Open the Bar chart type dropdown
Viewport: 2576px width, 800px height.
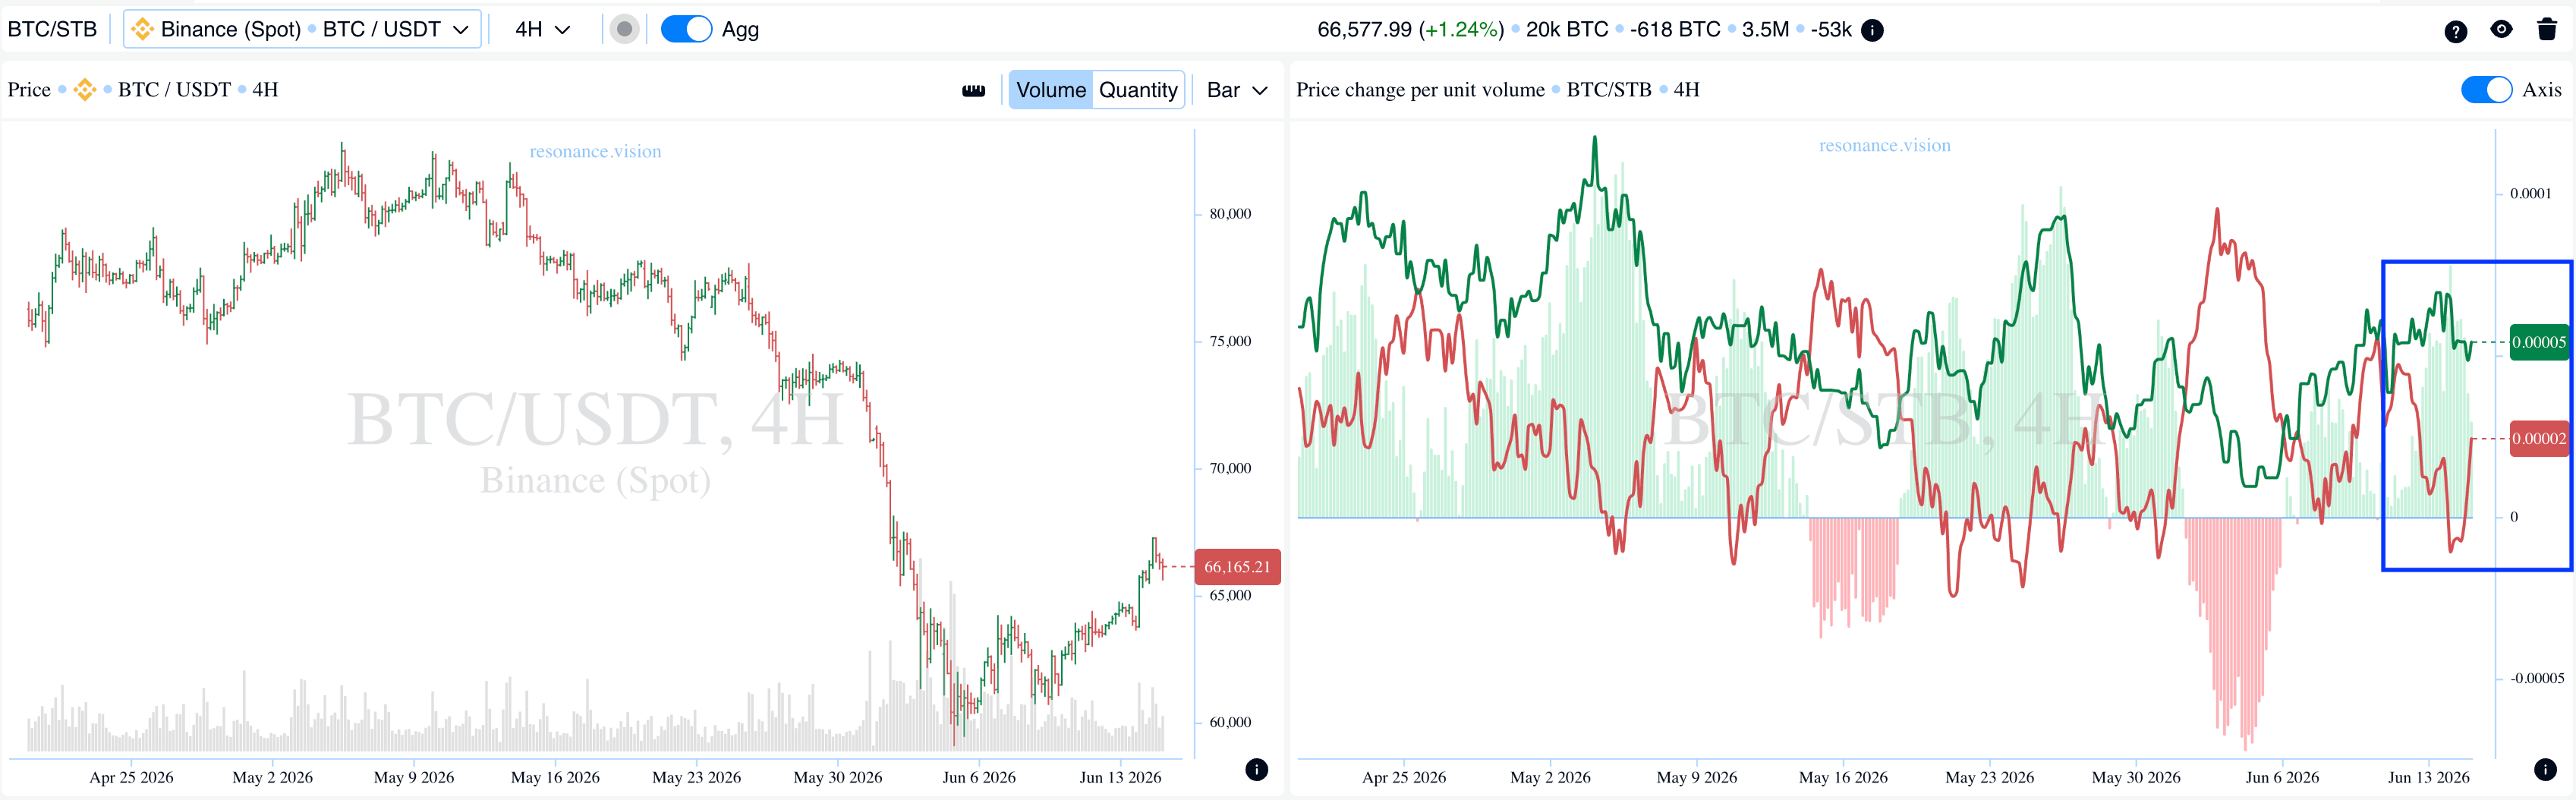pyautogui.click(x=1237, y=90)
